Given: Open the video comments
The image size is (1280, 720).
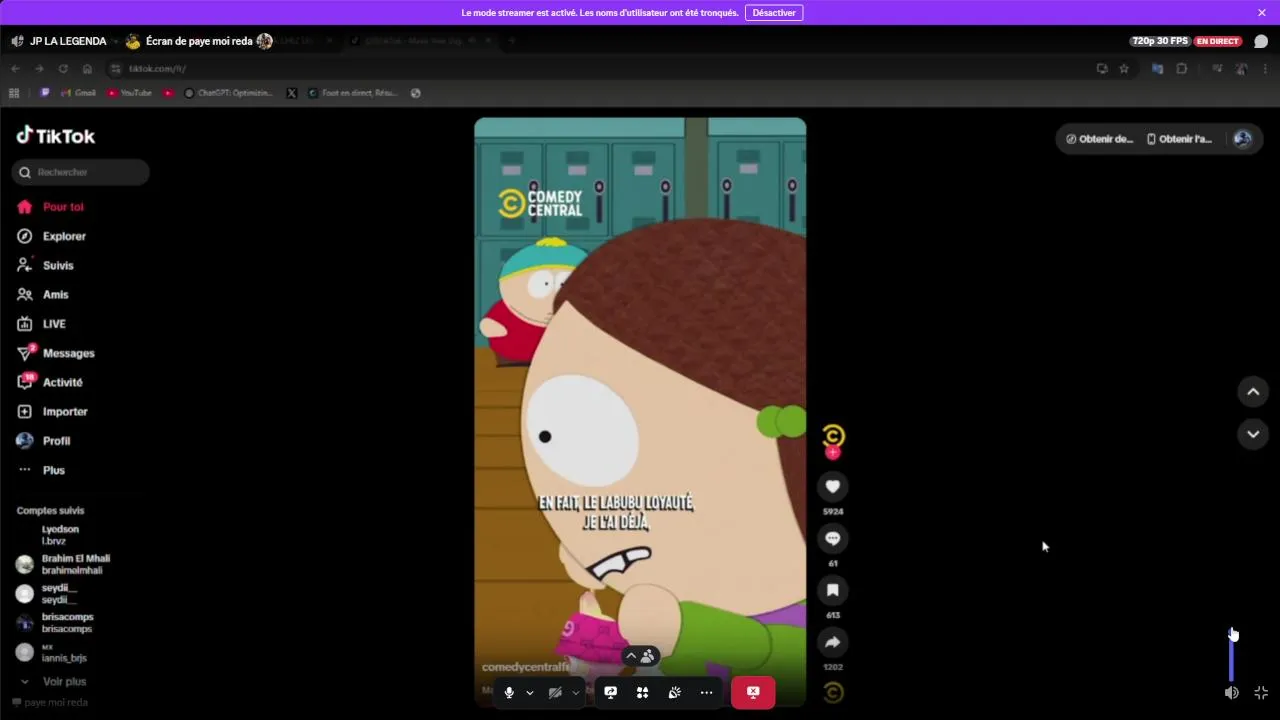Looking at the screenshot, I should (832, 538).
